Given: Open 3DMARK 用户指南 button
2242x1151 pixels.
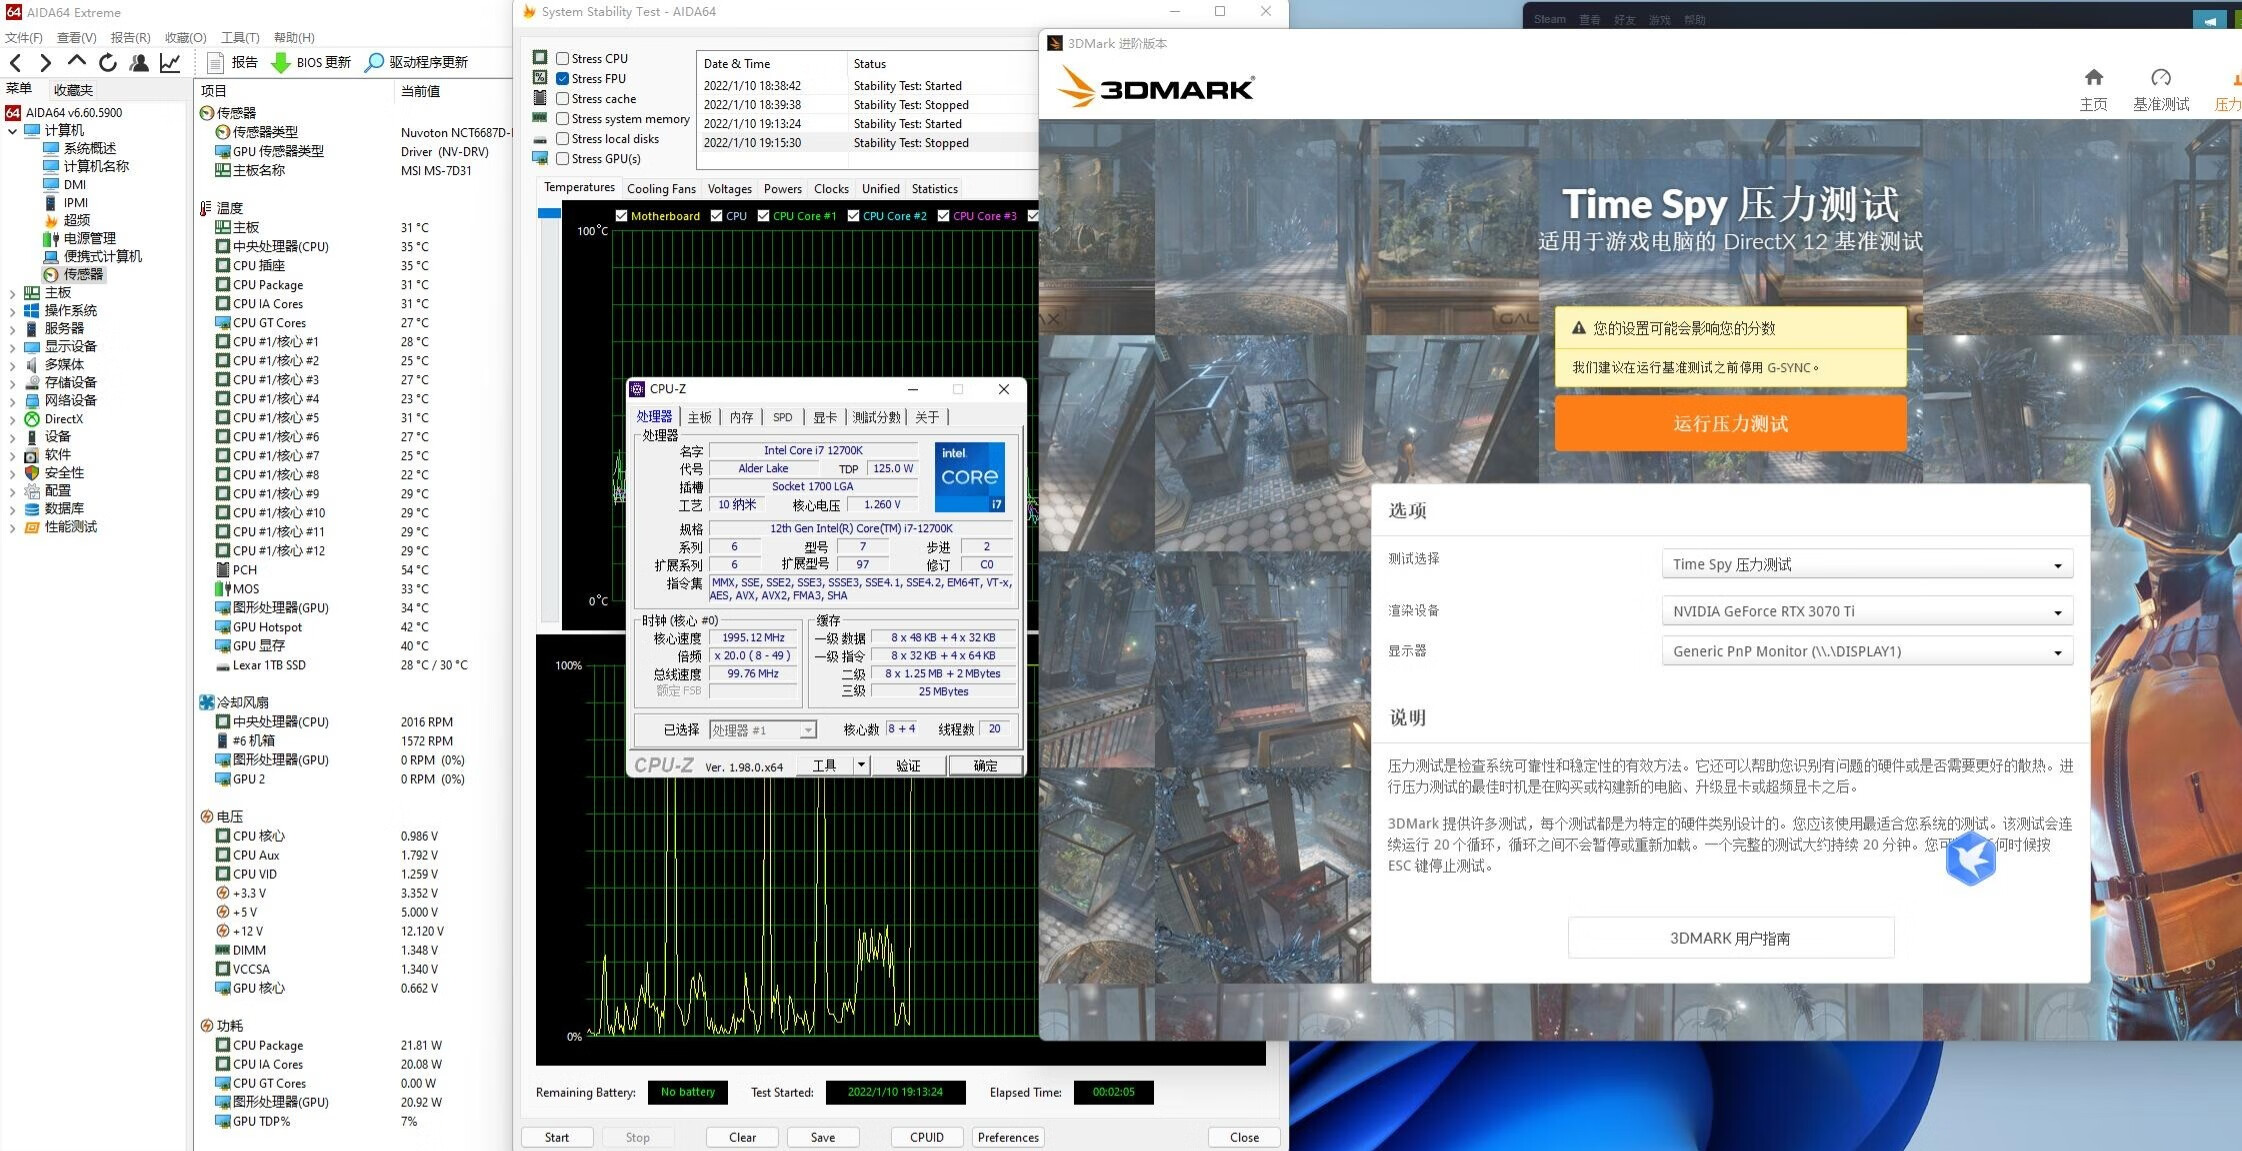Looking at the screenshot, I should [x=1730, y=938].
